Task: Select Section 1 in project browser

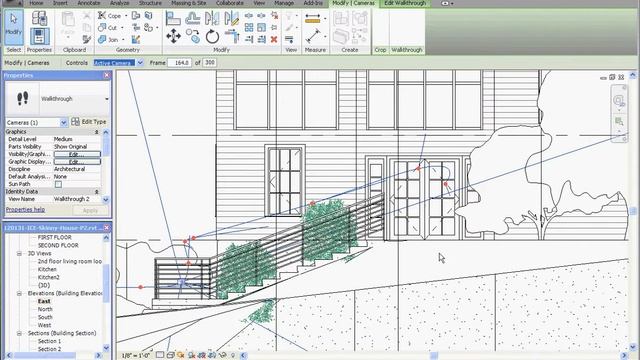Action: pyautogui.click(x=49, y=341)
